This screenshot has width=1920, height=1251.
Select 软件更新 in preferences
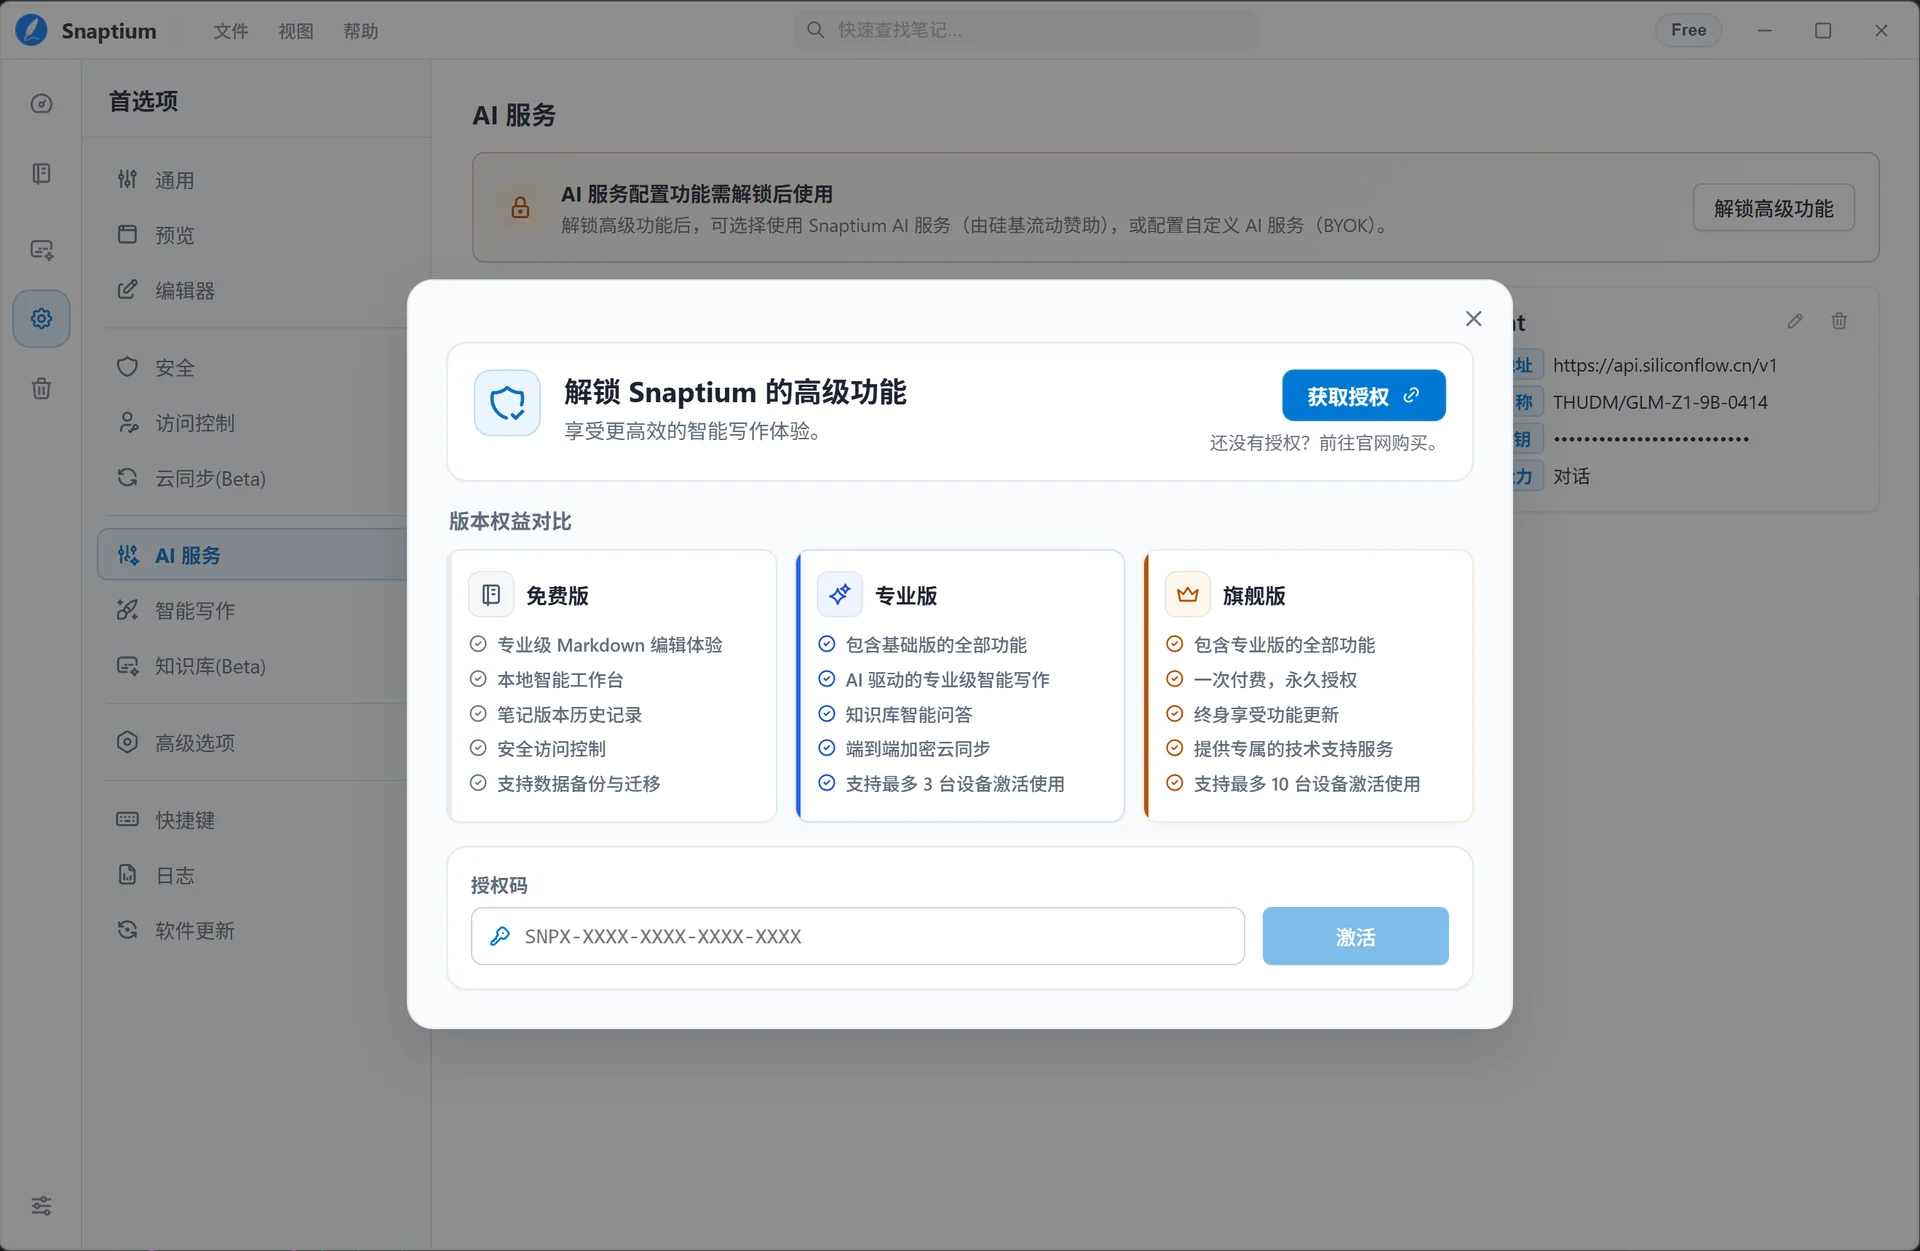click(255, 930)
